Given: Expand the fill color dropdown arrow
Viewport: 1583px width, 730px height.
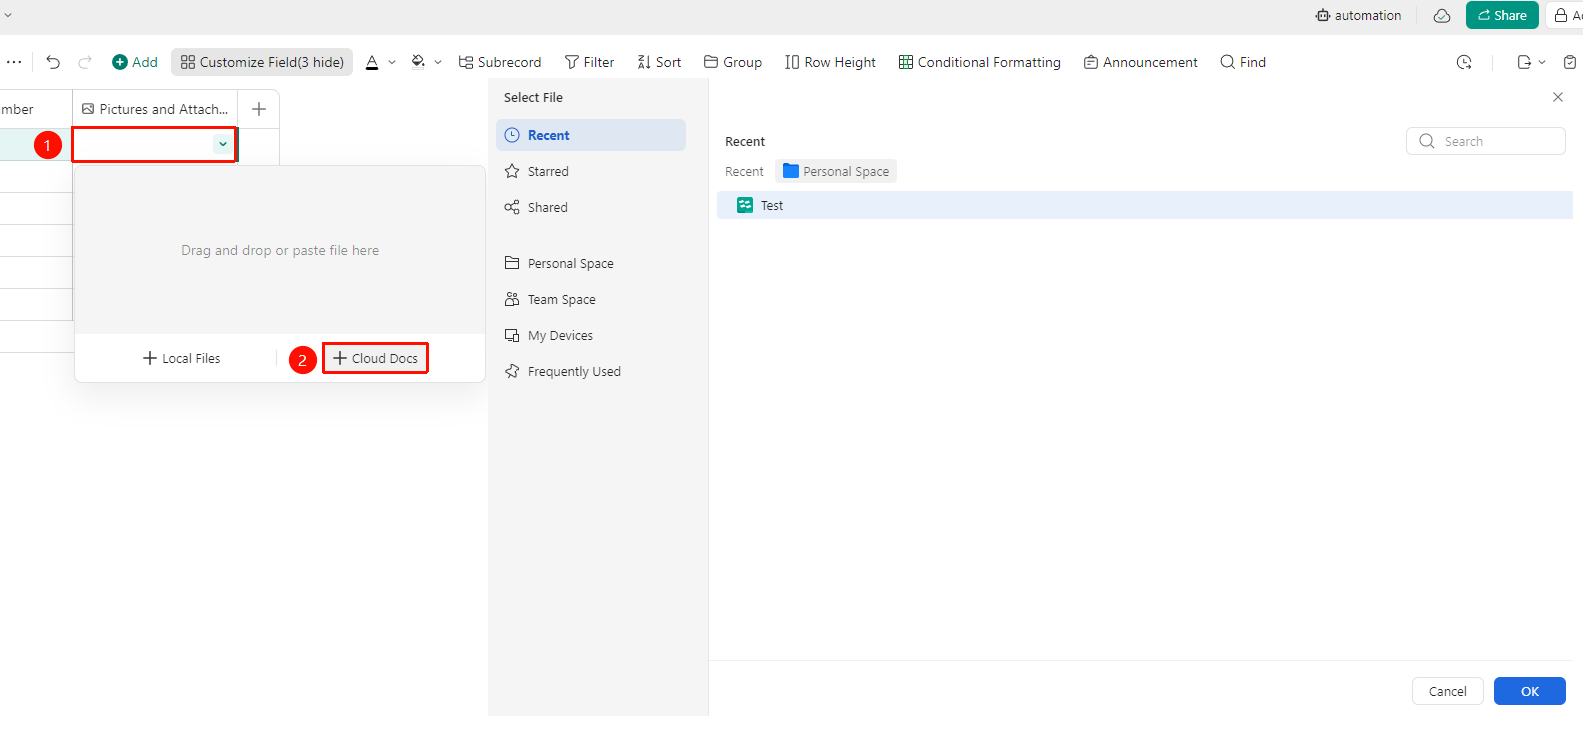Looking at the screenshot, I should pyautogui.click(x=438, y=62).
